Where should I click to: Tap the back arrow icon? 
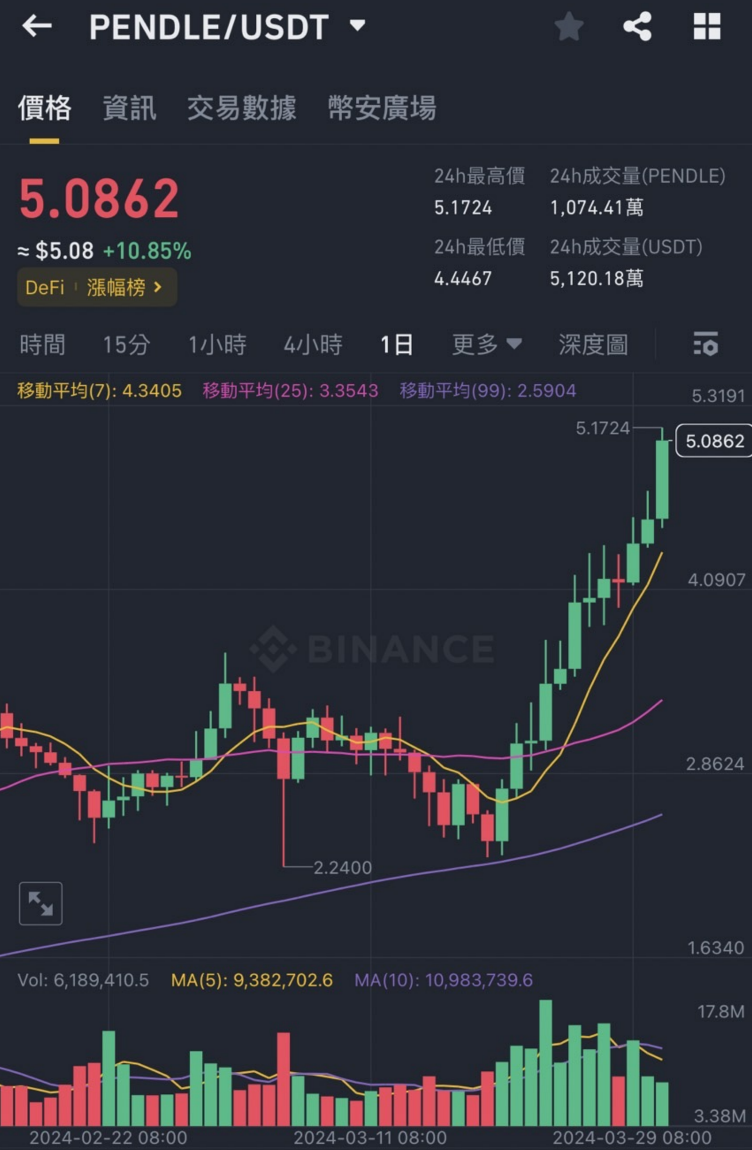[37, 27]
